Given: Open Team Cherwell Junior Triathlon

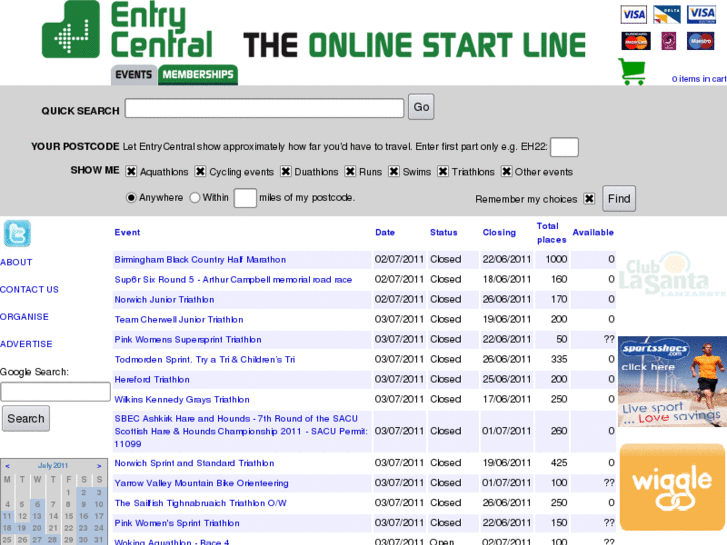Looking at the screenshot, I should click(x=179, y=320).
